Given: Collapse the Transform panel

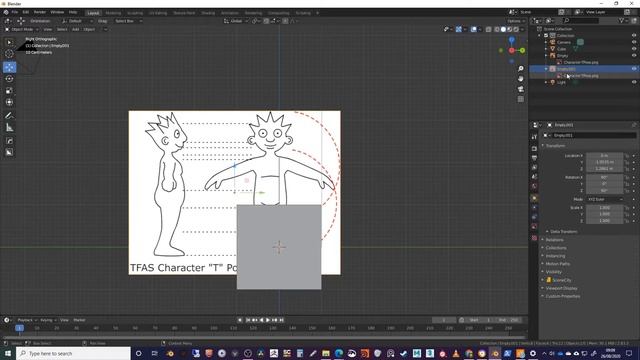Looking at the screenshot, I should (555, 146).
